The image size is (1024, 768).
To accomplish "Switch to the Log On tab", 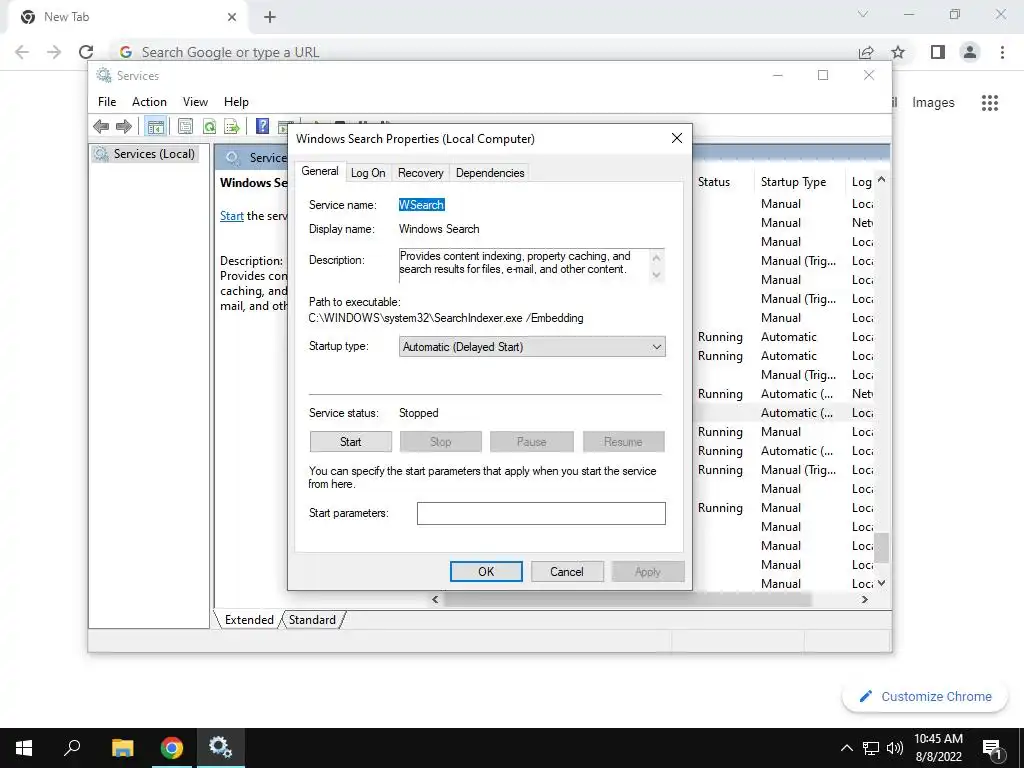I will coord(368,173).
